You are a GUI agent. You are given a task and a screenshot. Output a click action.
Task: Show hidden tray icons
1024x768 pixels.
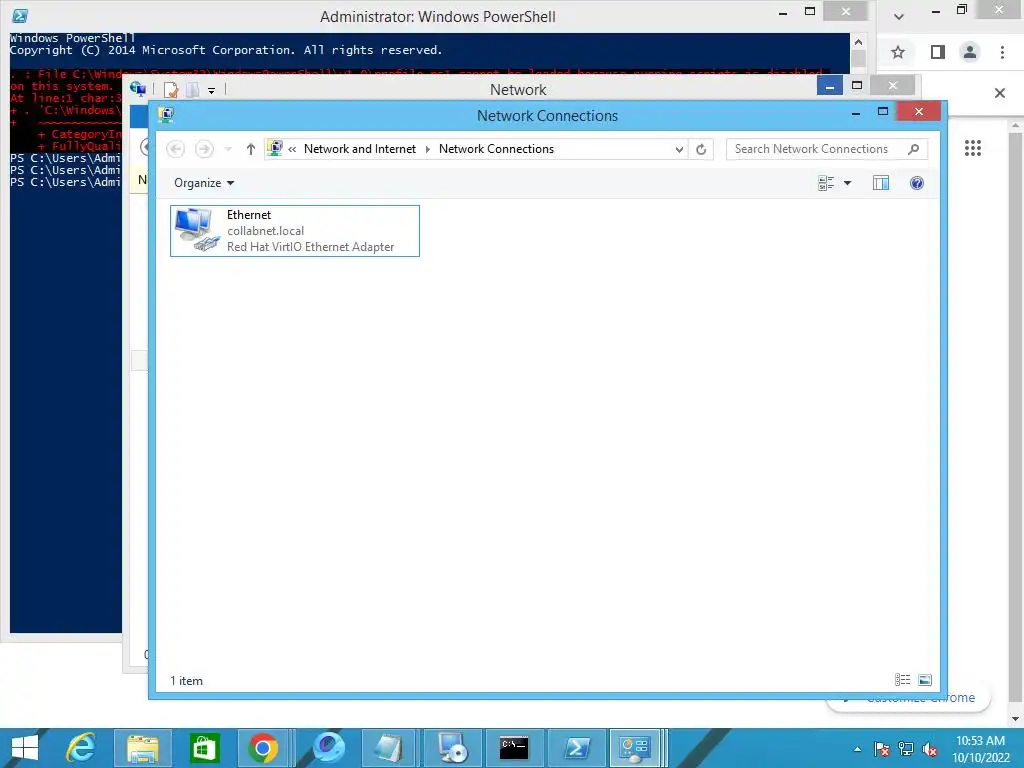[x=857, y=749]
